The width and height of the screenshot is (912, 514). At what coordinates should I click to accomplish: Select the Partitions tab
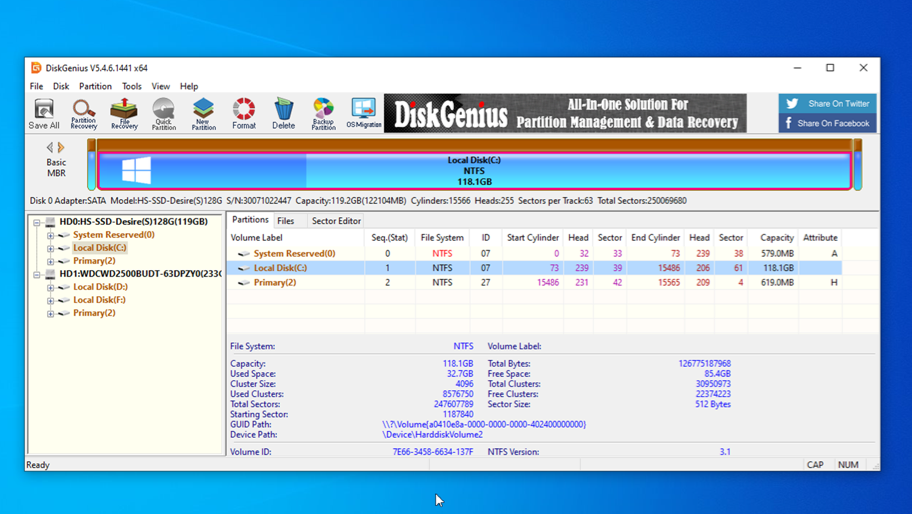point(250,220)
